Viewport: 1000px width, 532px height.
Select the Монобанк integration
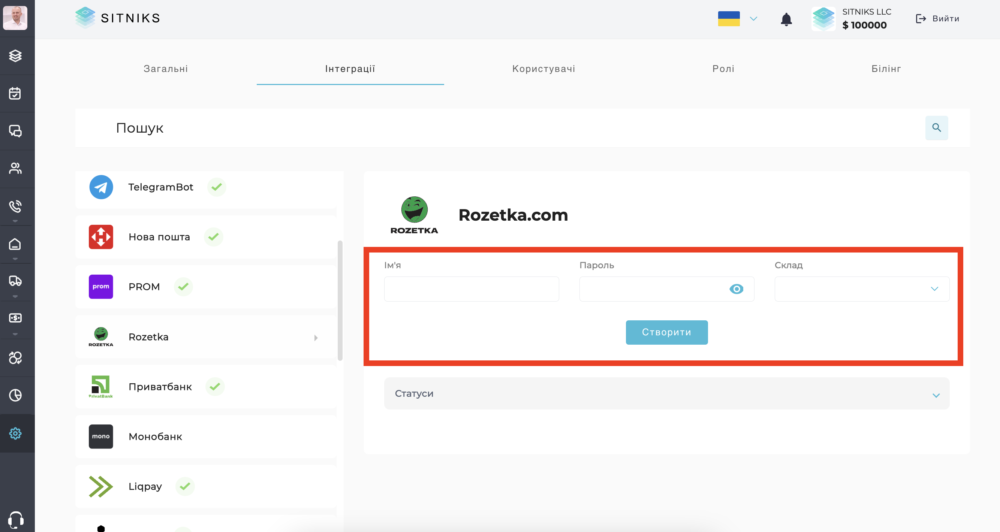pyautogui.click(x=205, y=436)
